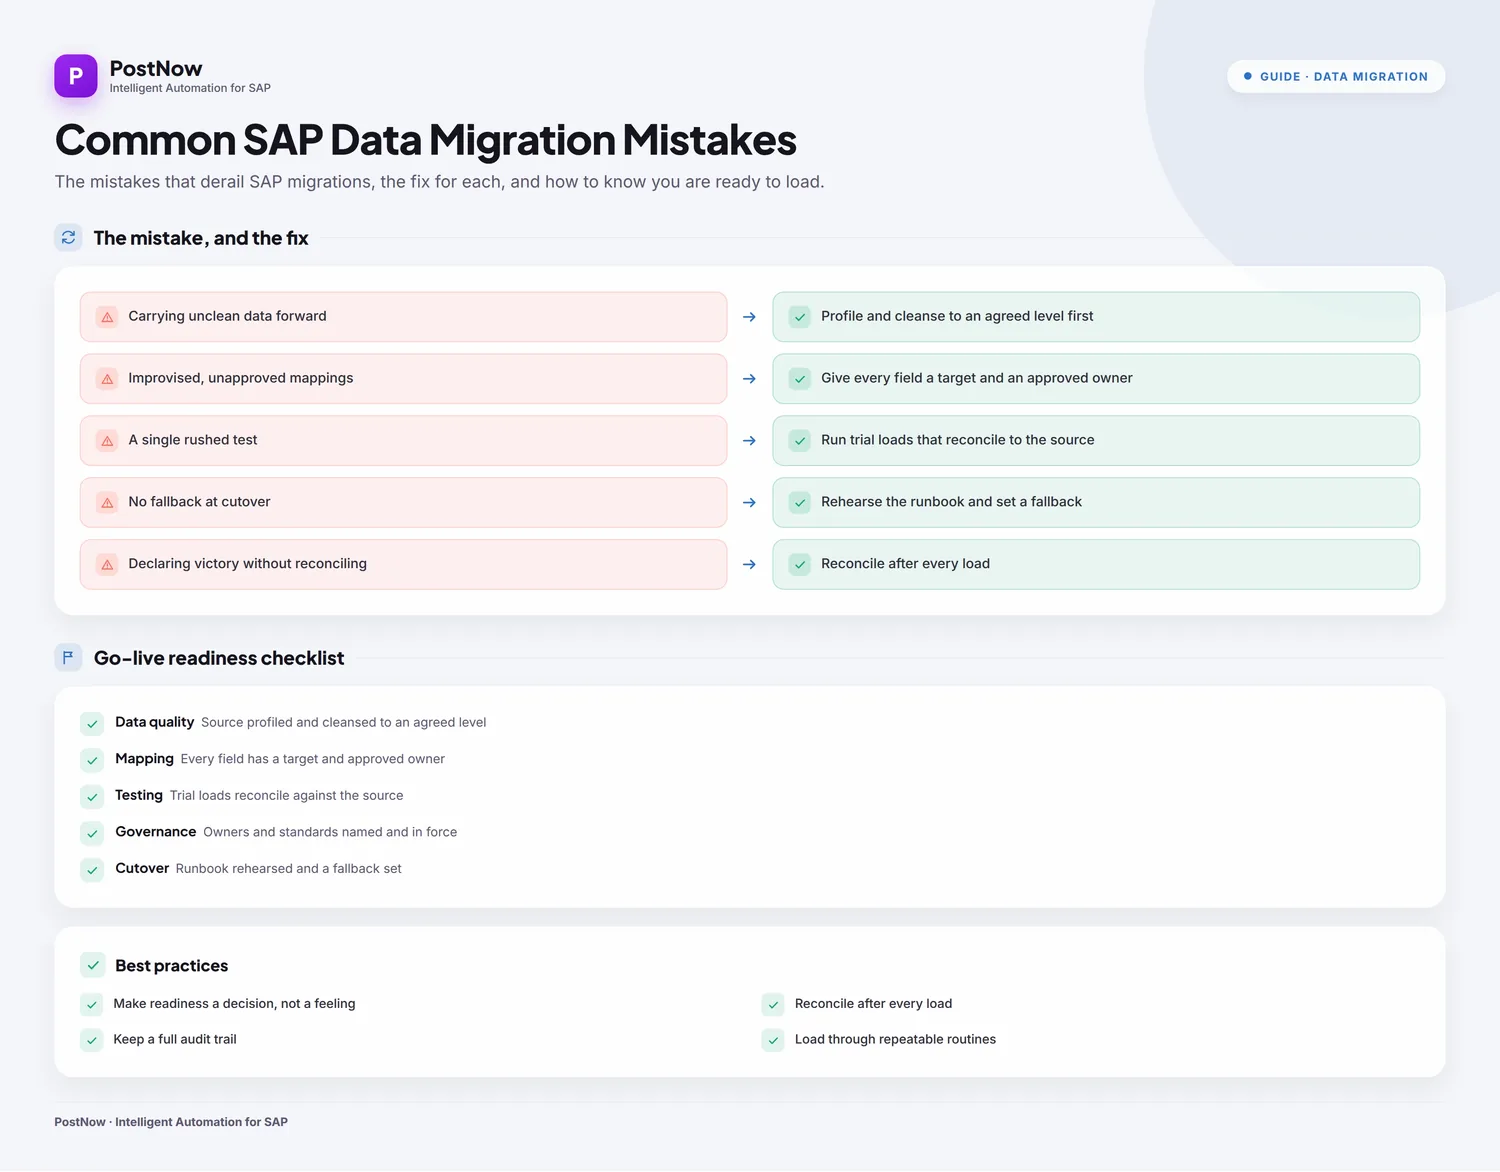The height and width of the screenshot is (1172, 1500).
Task: Click arrow after No fallback at cutover
Action: [749, 503]
